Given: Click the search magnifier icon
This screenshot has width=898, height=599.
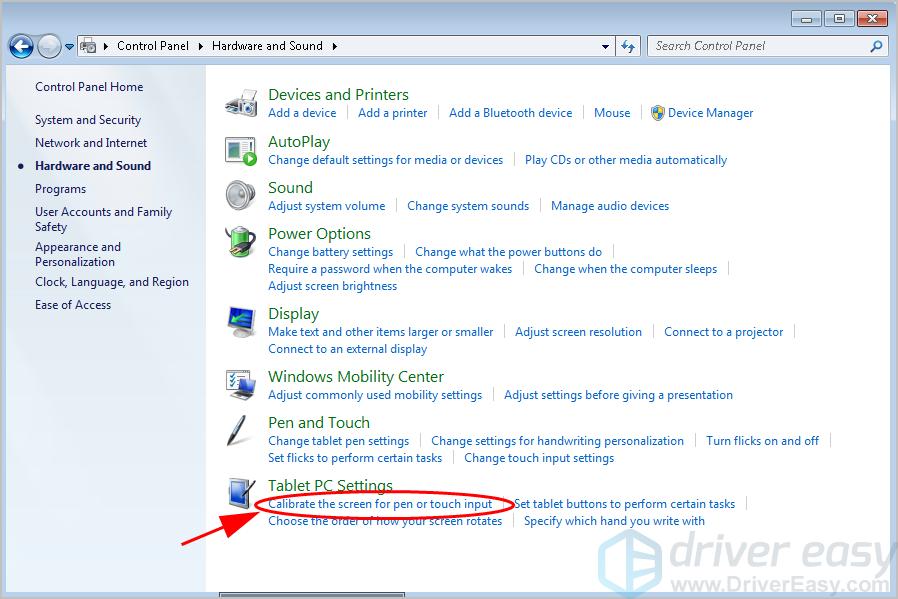Looking at the screenshot, I should click(876, 46).
